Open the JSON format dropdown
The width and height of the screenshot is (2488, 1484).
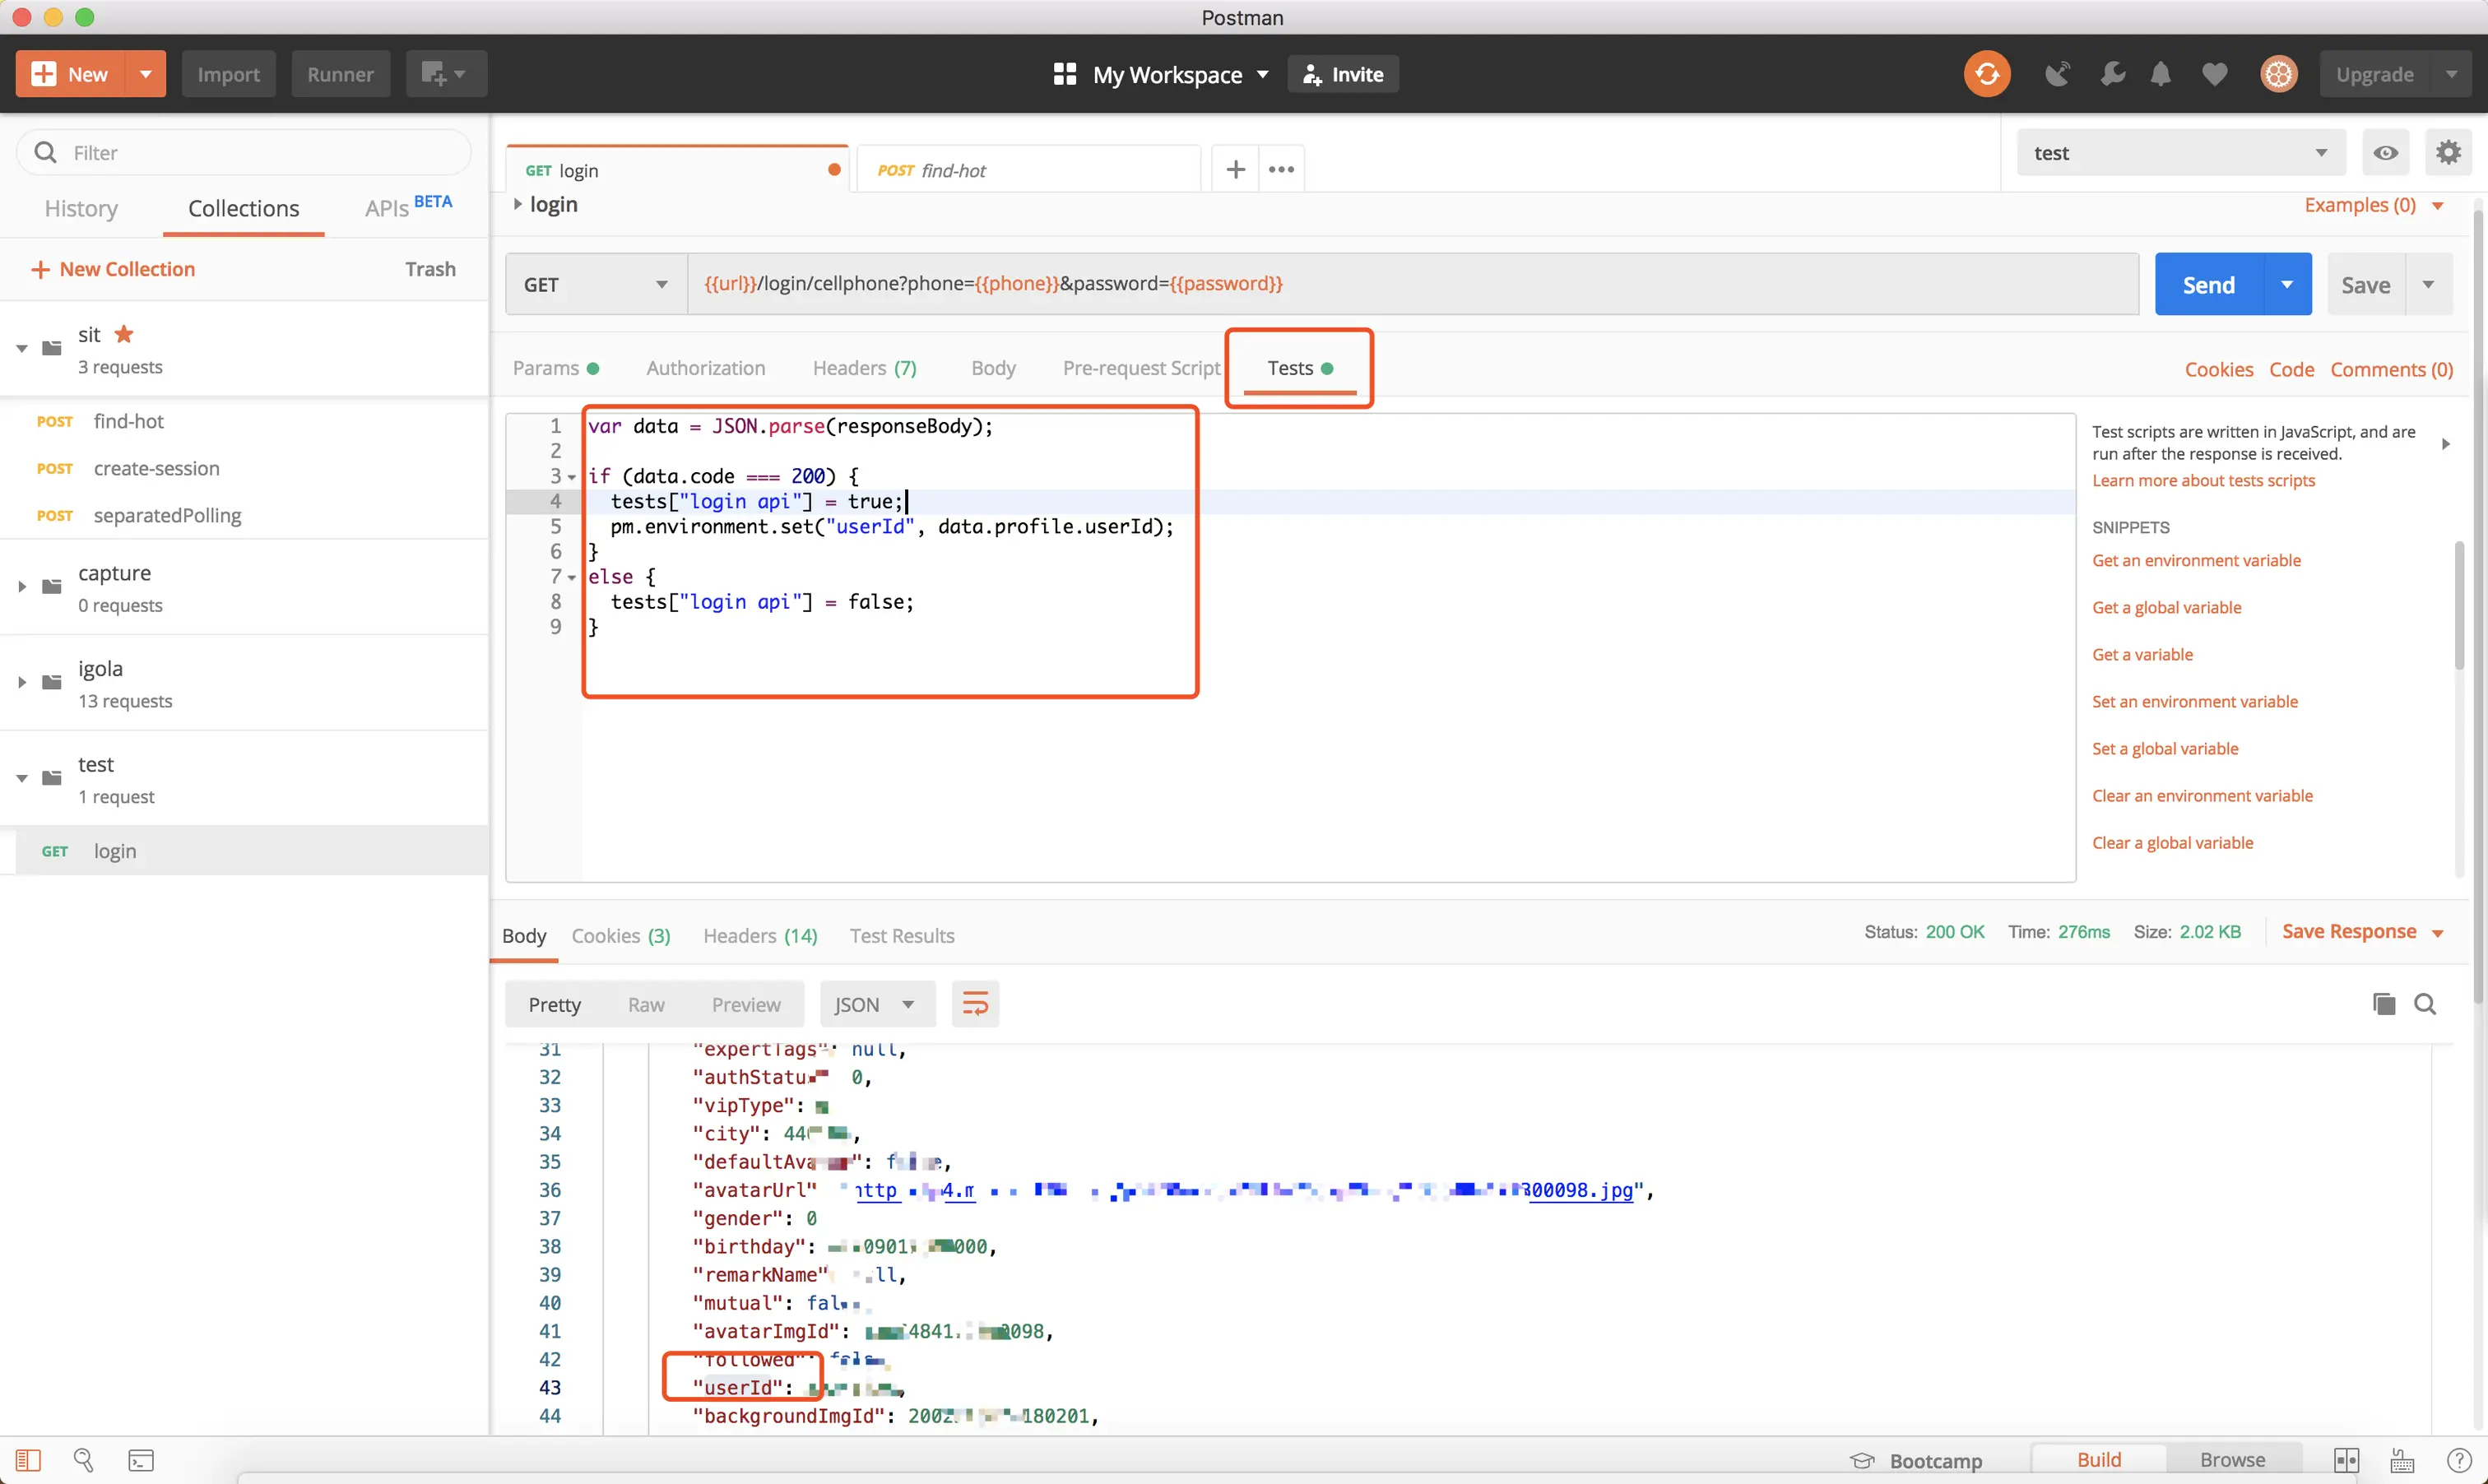tap(876, 1004)
